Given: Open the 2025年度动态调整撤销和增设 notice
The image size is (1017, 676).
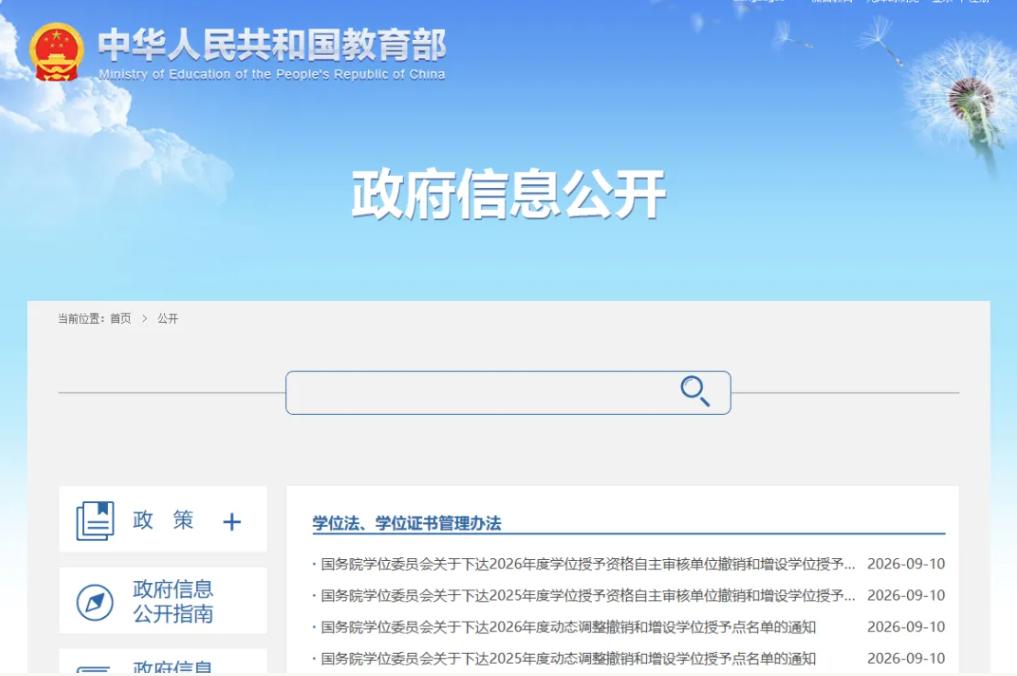Looking at the screenshot, I should point(568,658).
